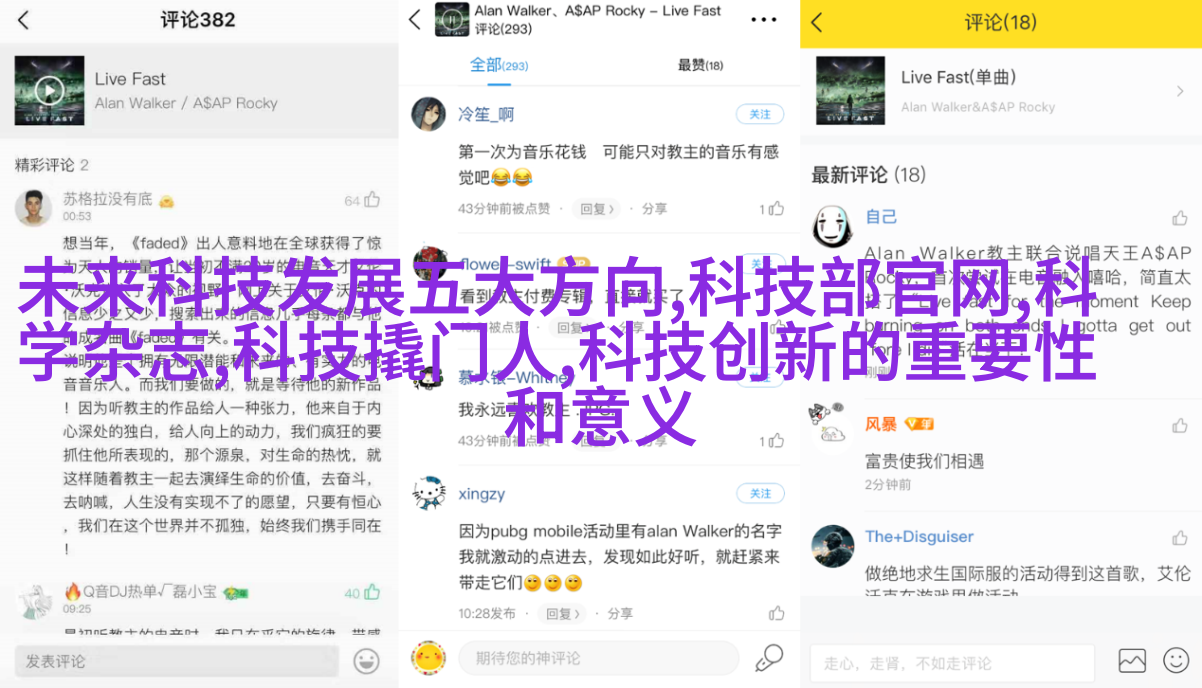Play Live Fast album cover thumbnail
The width and height of the screenshot is (1202, 688).
(49, 90)
